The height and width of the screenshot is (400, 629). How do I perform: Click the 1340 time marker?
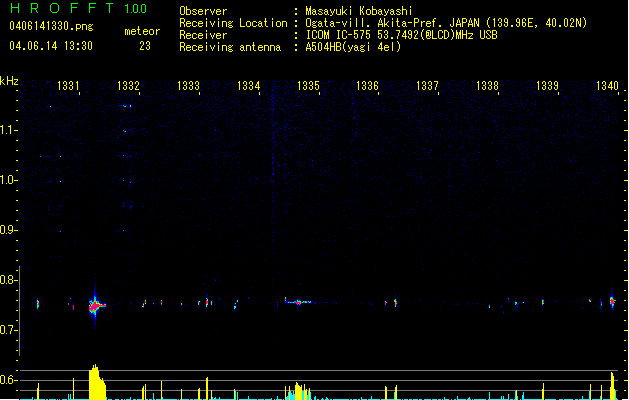point(607,85)
